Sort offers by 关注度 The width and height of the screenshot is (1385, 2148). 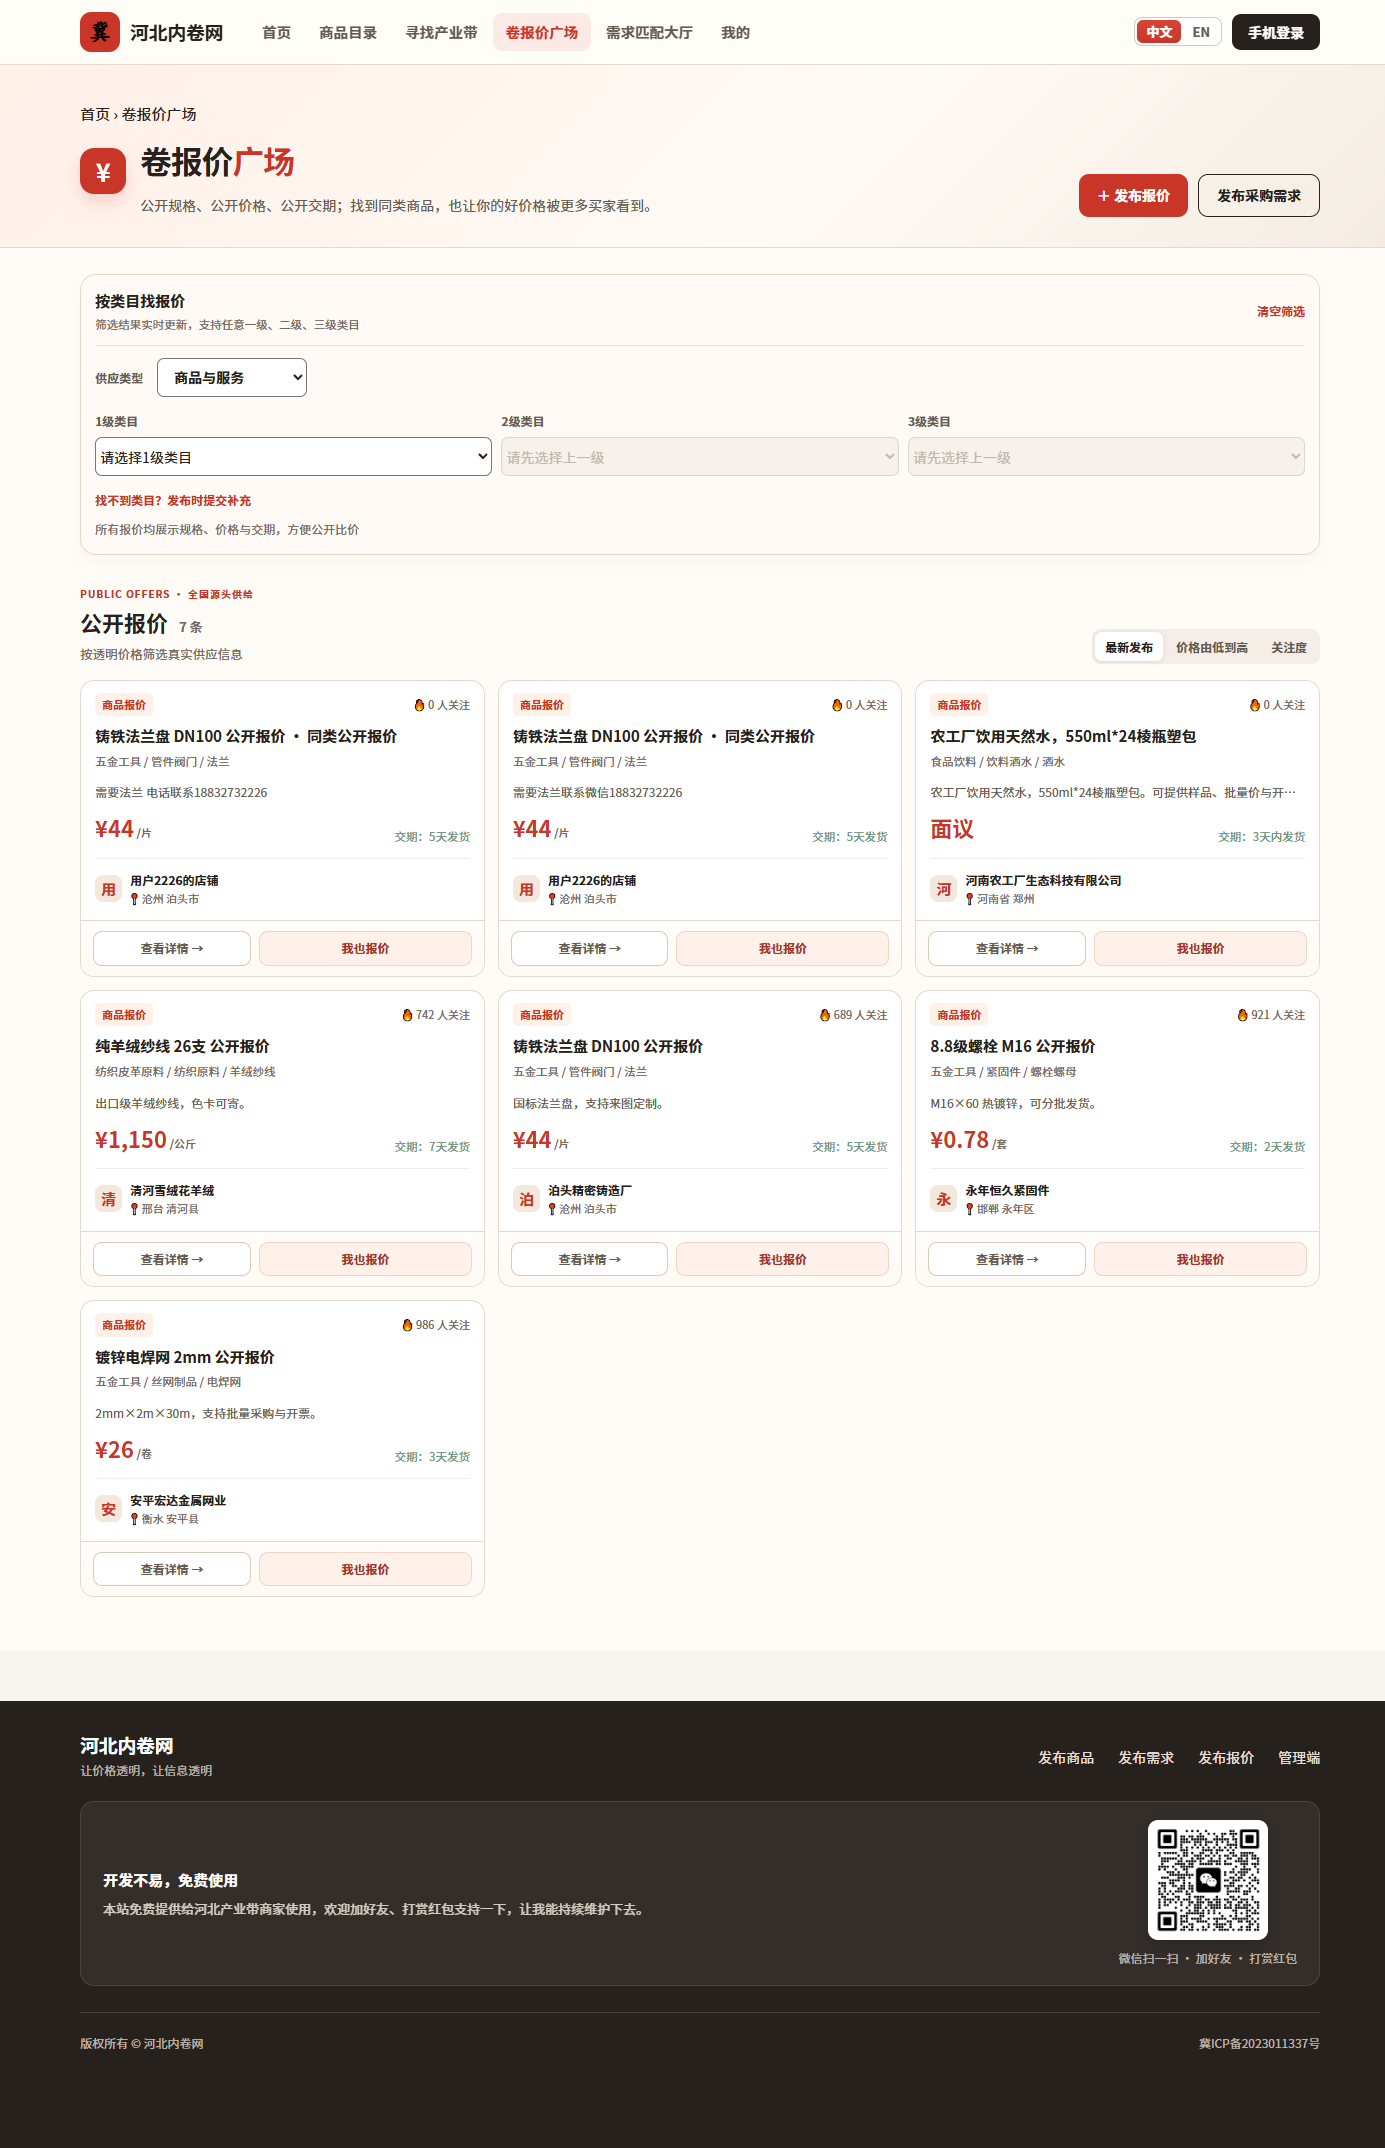click(x=1289, y=647)
